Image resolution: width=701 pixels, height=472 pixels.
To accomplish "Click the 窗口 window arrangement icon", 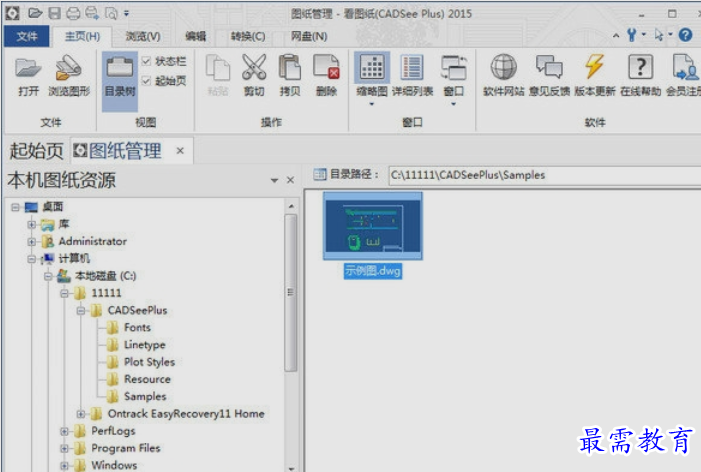I will coord(453,67).
